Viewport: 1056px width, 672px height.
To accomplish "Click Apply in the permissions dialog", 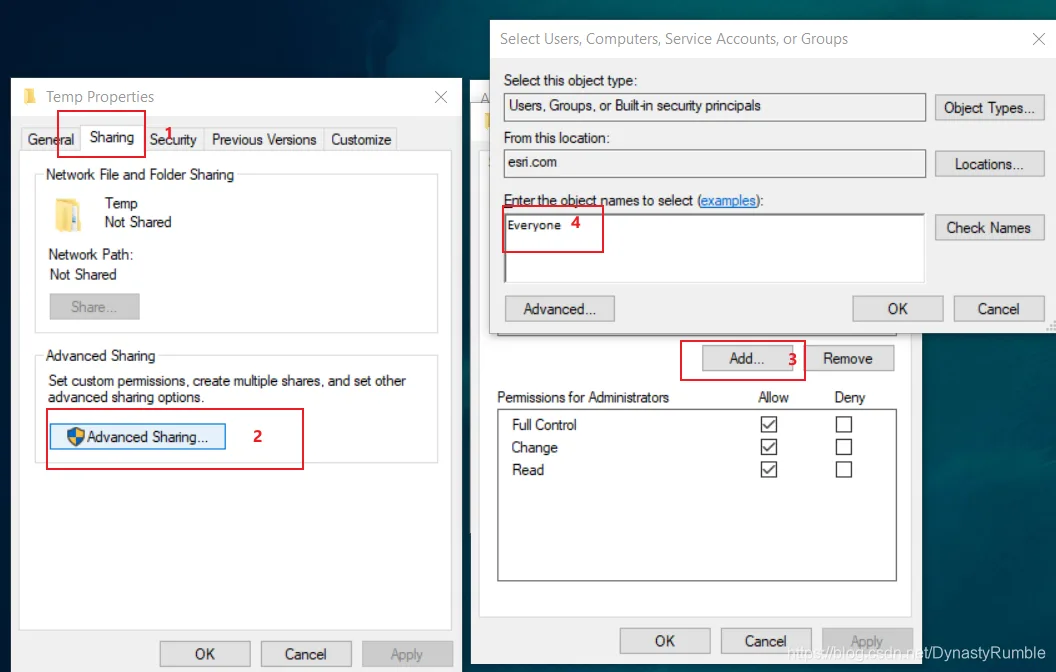I will 867,641.
